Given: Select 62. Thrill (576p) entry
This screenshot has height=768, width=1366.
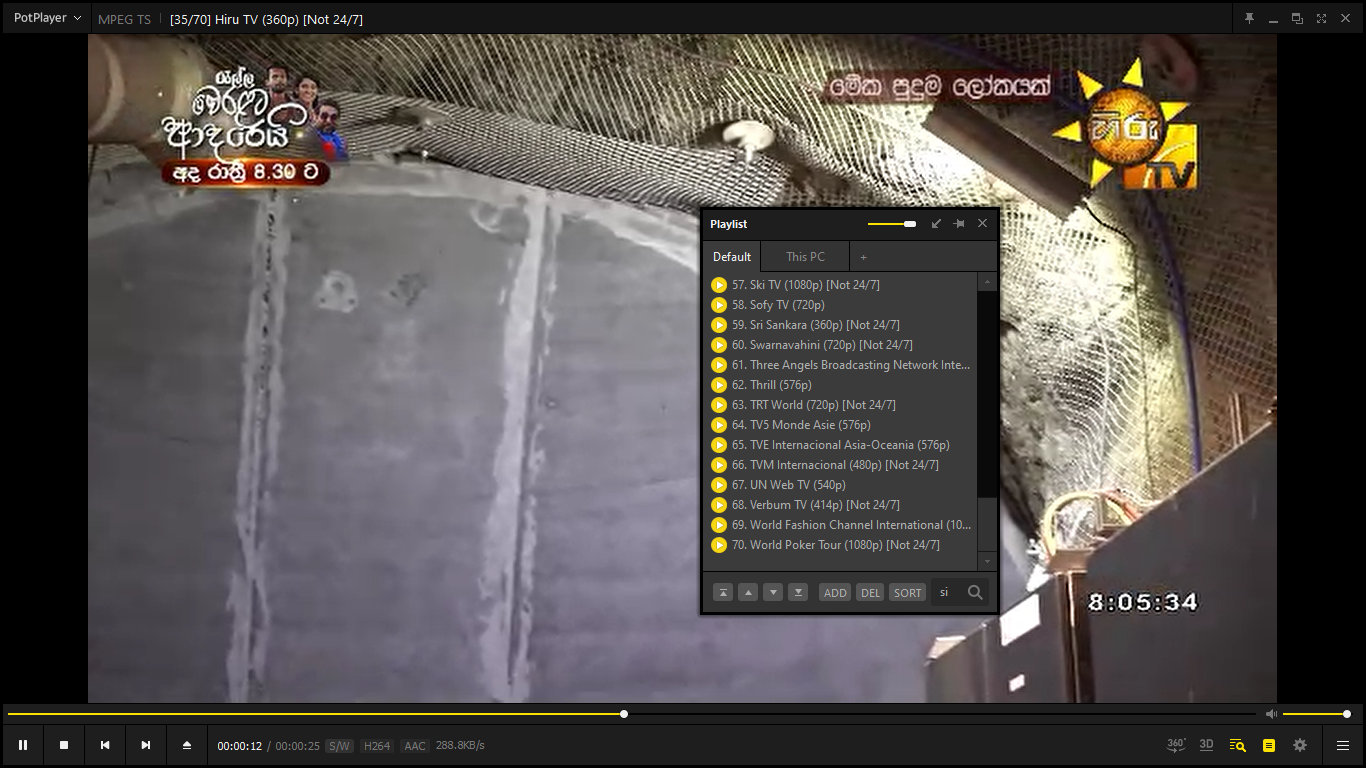Looking at the screenshot, I should 840,385.
